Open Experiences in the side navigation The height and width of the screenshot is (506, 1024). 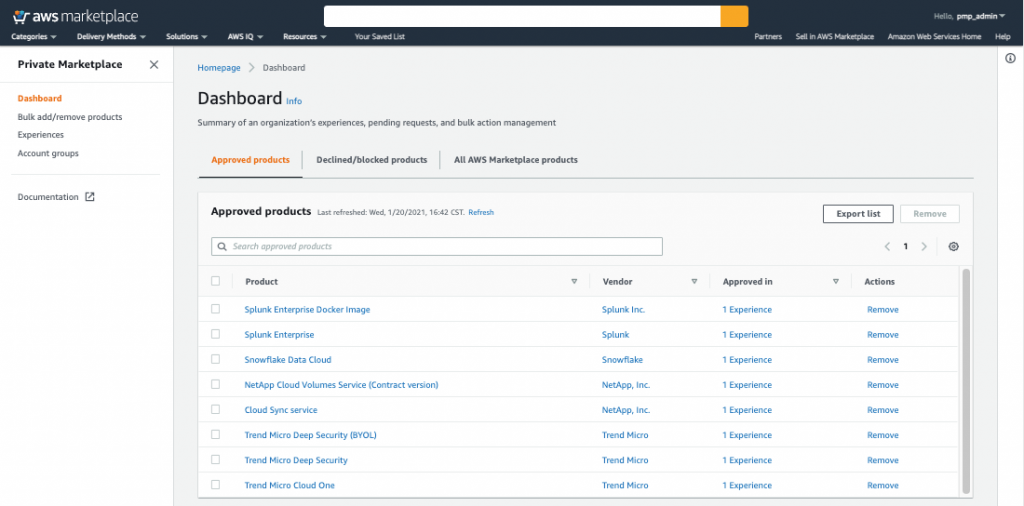point(40,134)
